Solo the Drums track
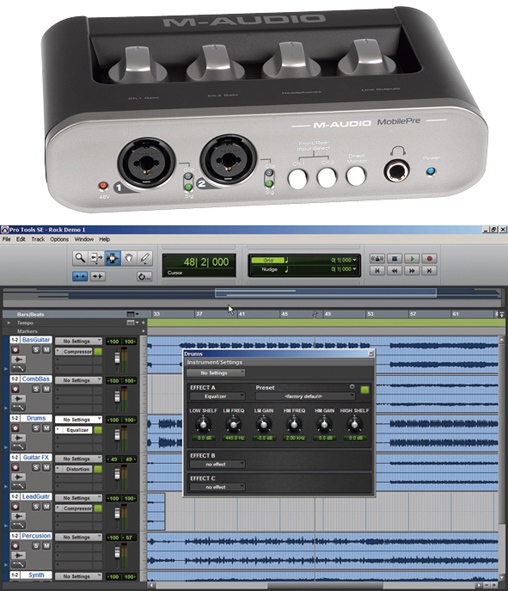The height and width of the screenshot is (591, 508). [36, 428]
